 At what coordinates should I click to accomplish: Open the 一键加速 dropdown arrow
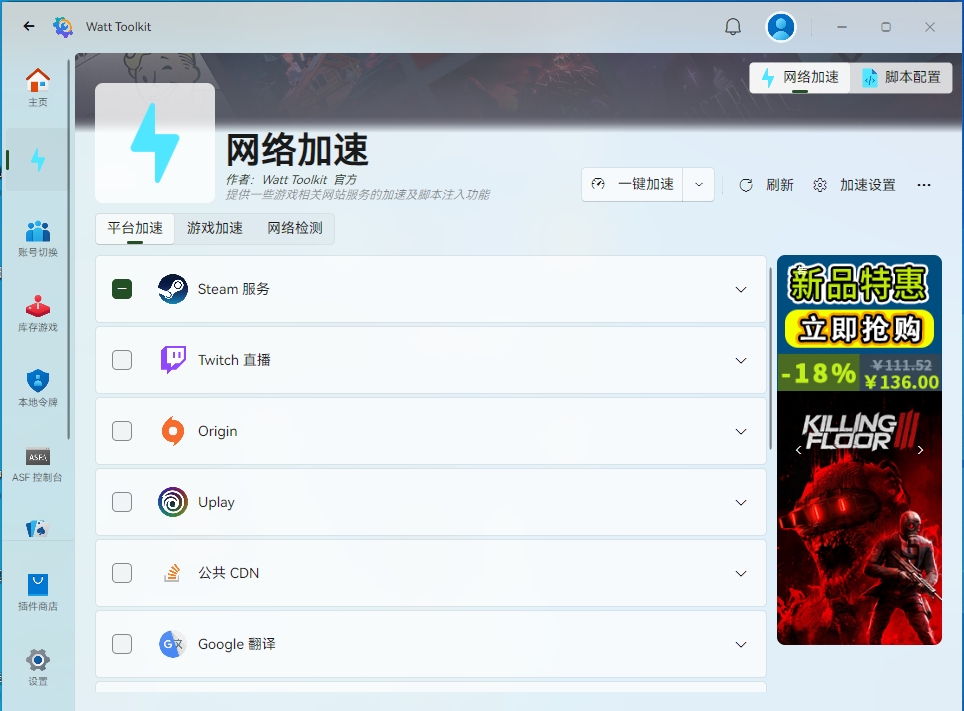699,184
